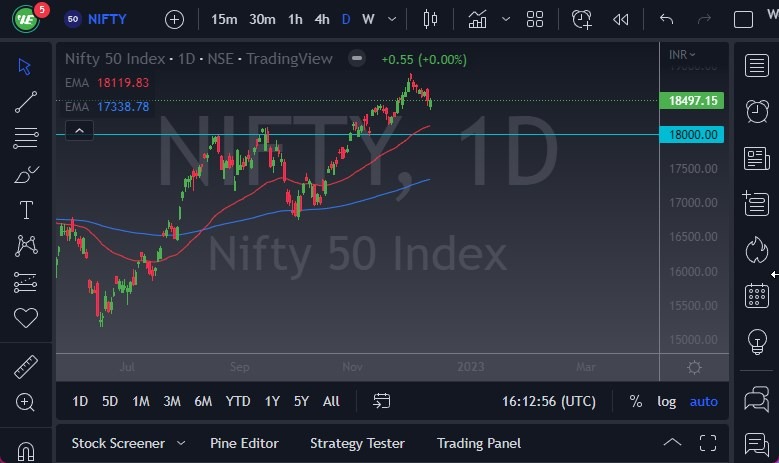The image size is (779, 463).
Task: Open the Strategy Tester tab
Action: tap(357, 443)
